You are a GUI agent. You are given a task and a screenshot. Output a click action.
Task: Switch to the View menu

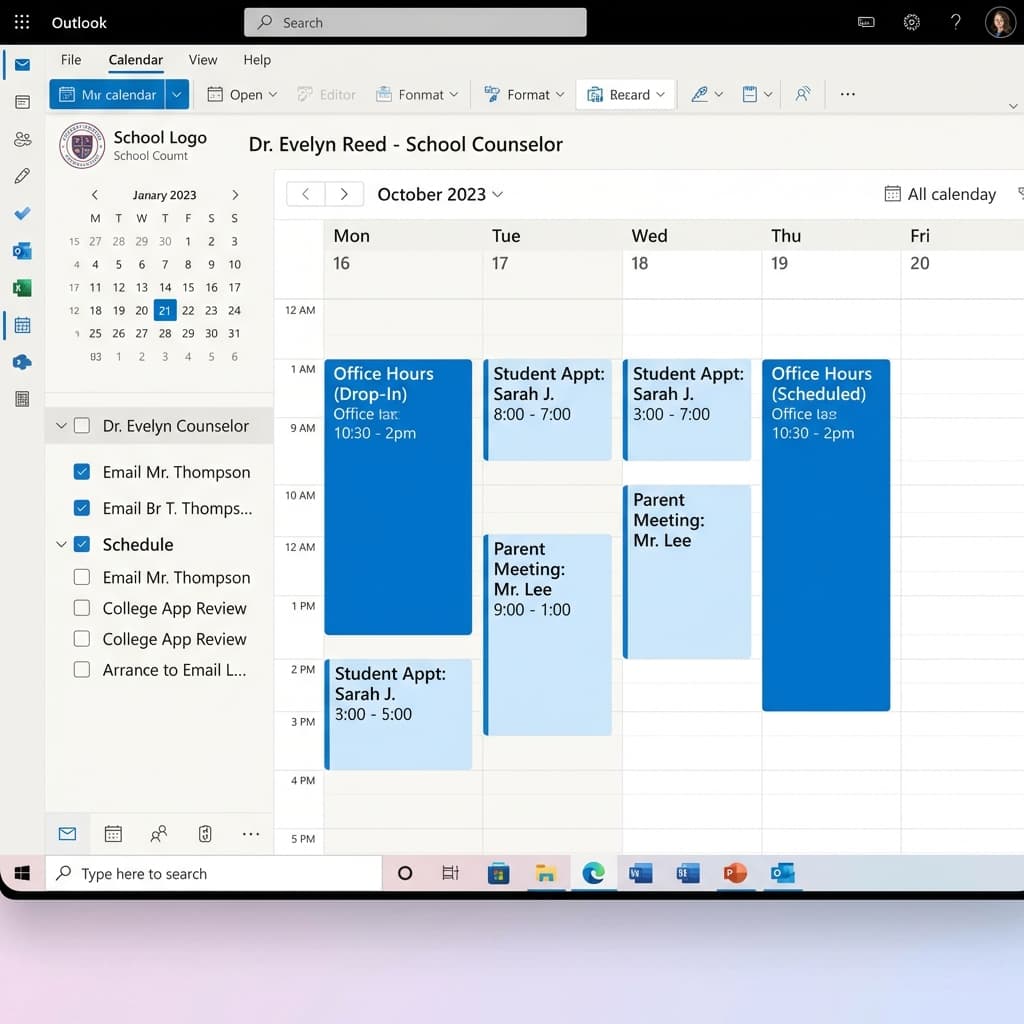coord(203,60)
